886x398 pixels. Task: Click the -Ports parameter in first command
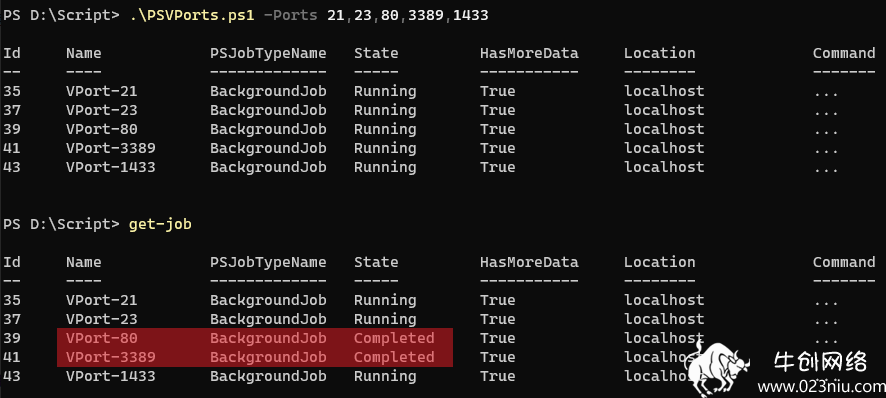click(290, 15)
